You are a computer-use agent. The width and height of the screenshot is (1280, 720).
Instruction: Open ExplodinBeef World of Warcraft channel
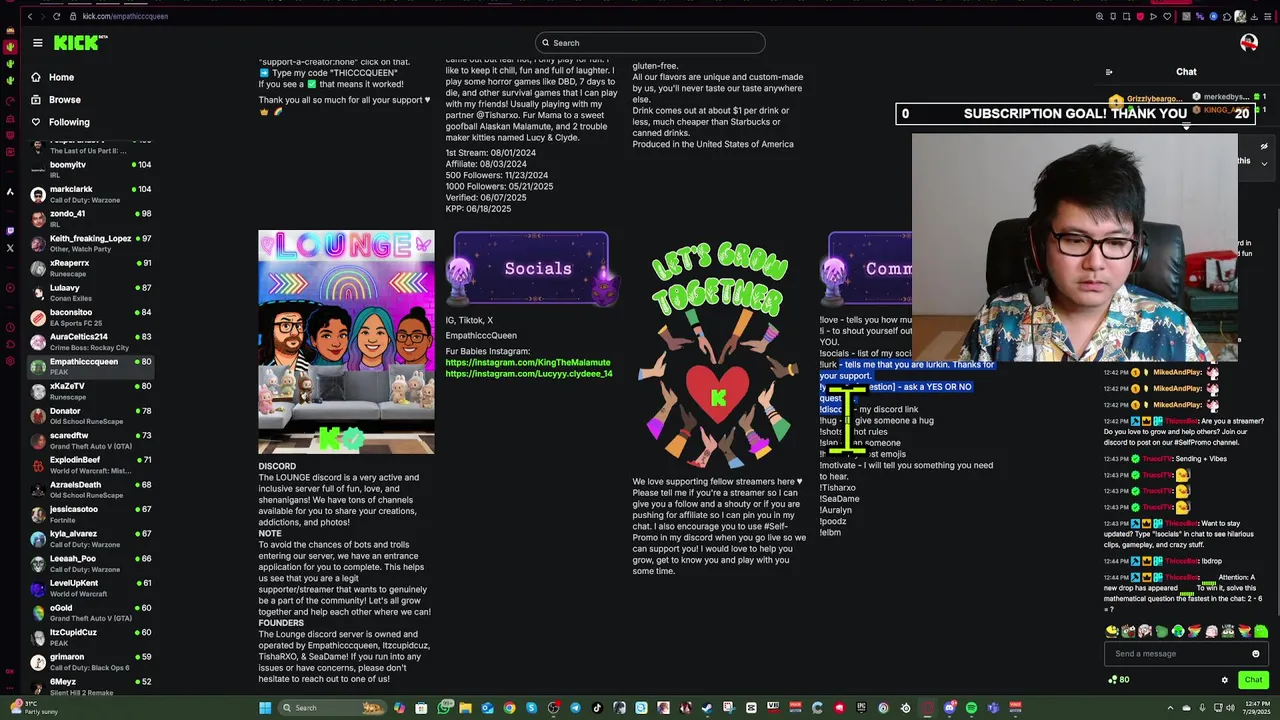tap(90, 465)
